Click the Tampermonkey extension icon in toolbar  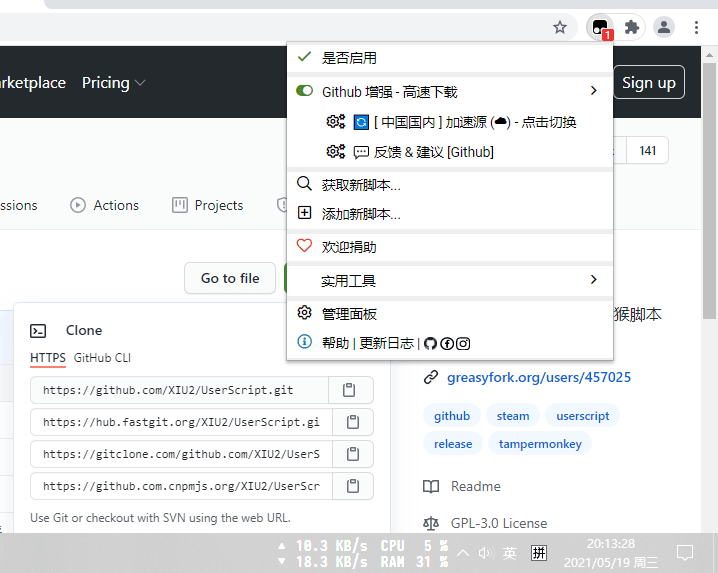click(x=600, y=28)
